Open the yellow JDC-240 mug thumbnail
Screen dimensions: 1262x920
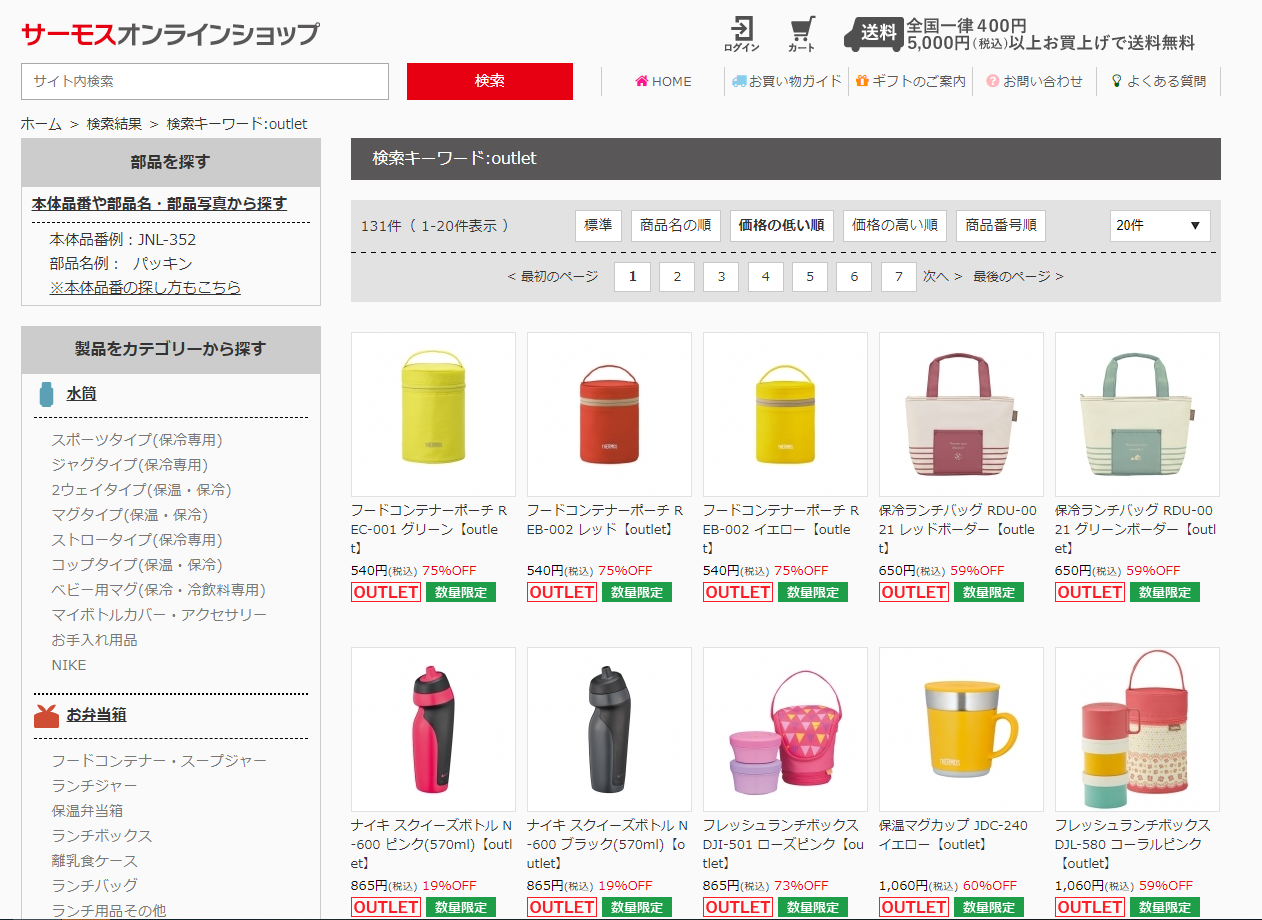tap(961, 729)
